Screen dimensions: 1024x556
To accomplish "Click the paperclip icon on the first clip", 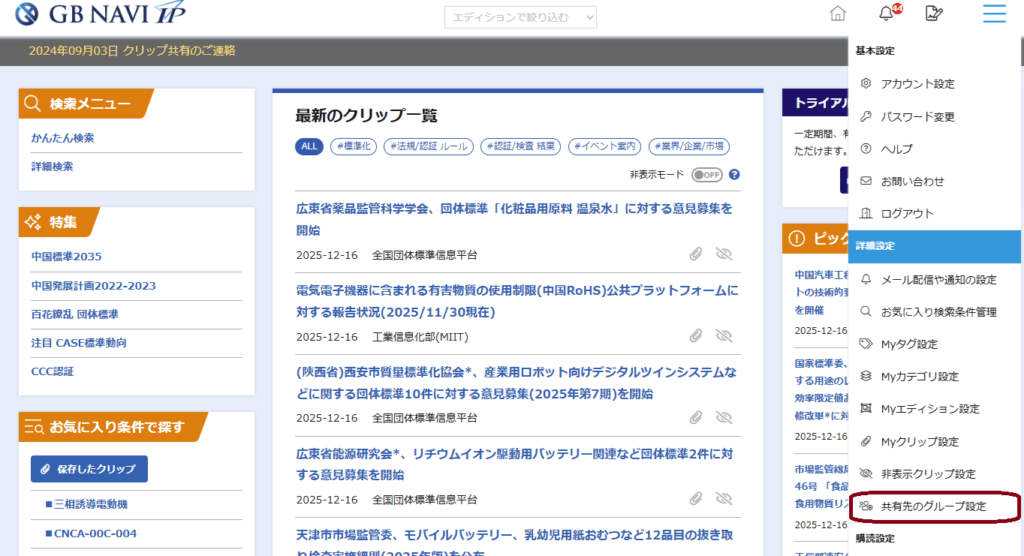I will pyautogui.click(x=696, y=254).
